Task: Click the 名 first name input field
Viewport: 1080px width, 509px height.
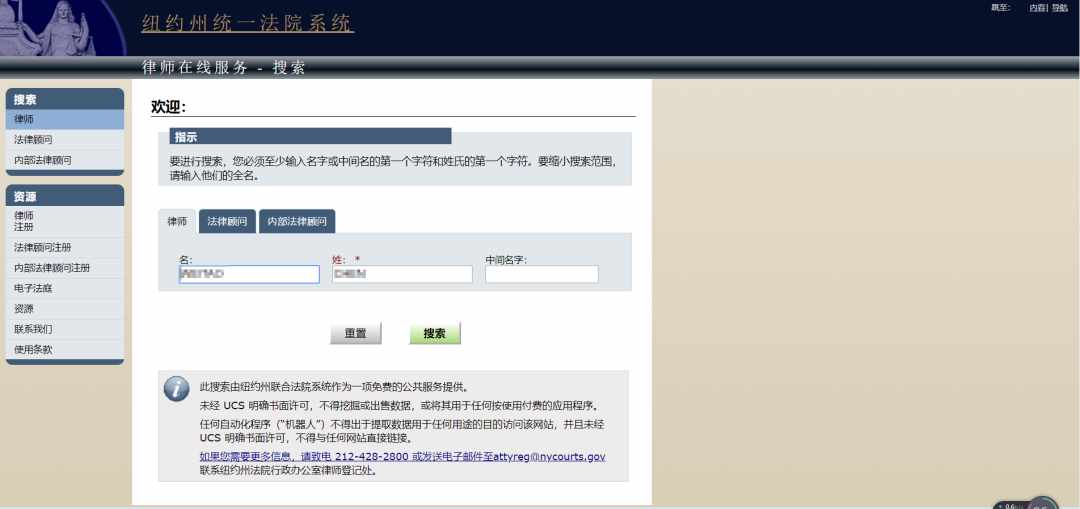Action: click(x=249, y=274)
